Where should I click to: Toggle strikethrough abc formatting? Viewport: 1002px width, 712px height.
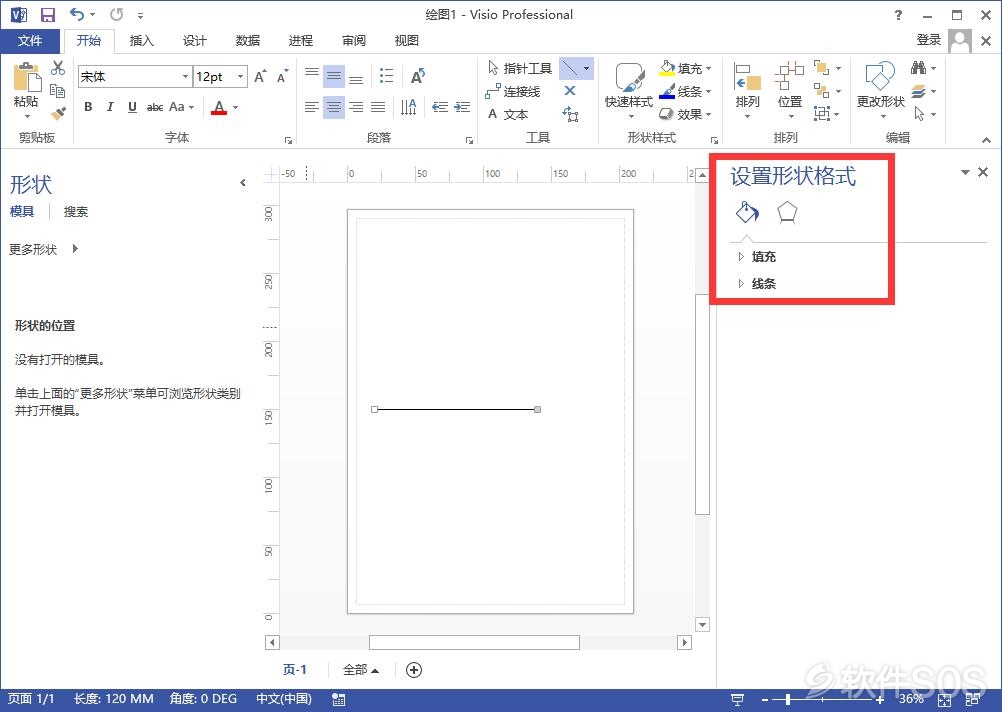[x=155, y=107]
